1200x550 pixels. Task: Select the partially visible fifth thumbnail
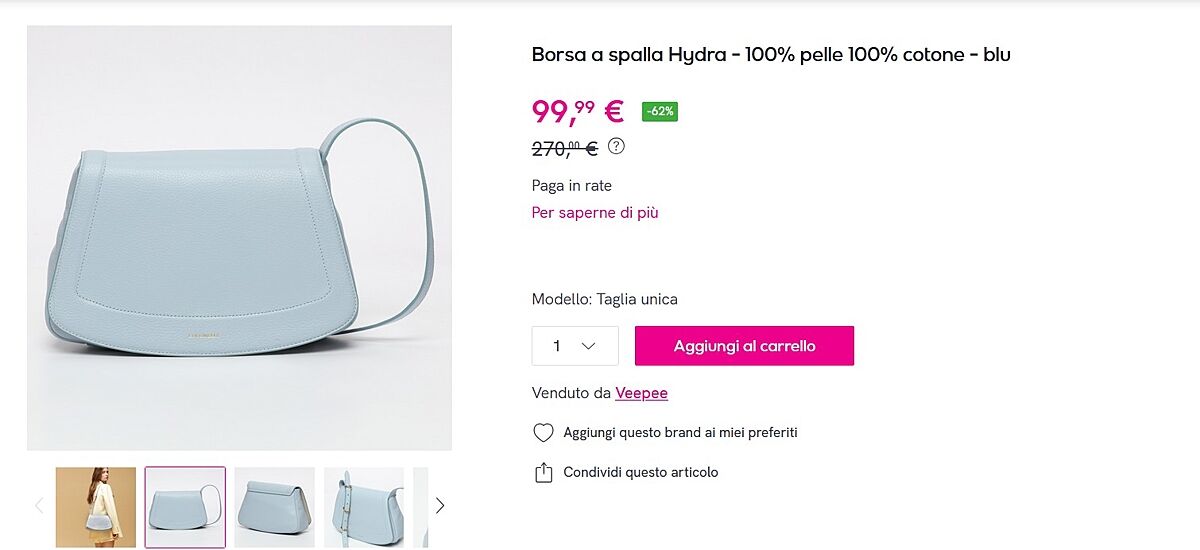421,507
